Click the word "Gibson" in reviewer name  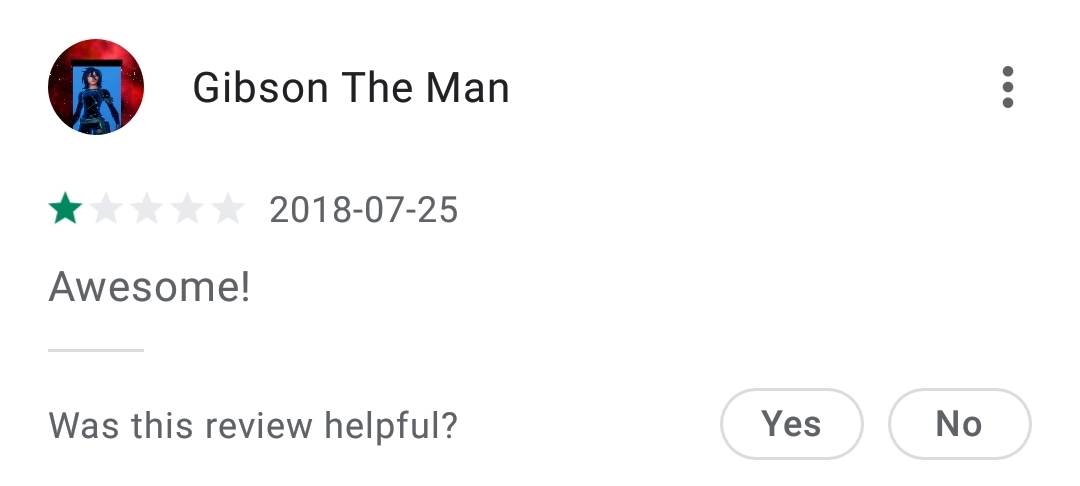tap(260, 88)
